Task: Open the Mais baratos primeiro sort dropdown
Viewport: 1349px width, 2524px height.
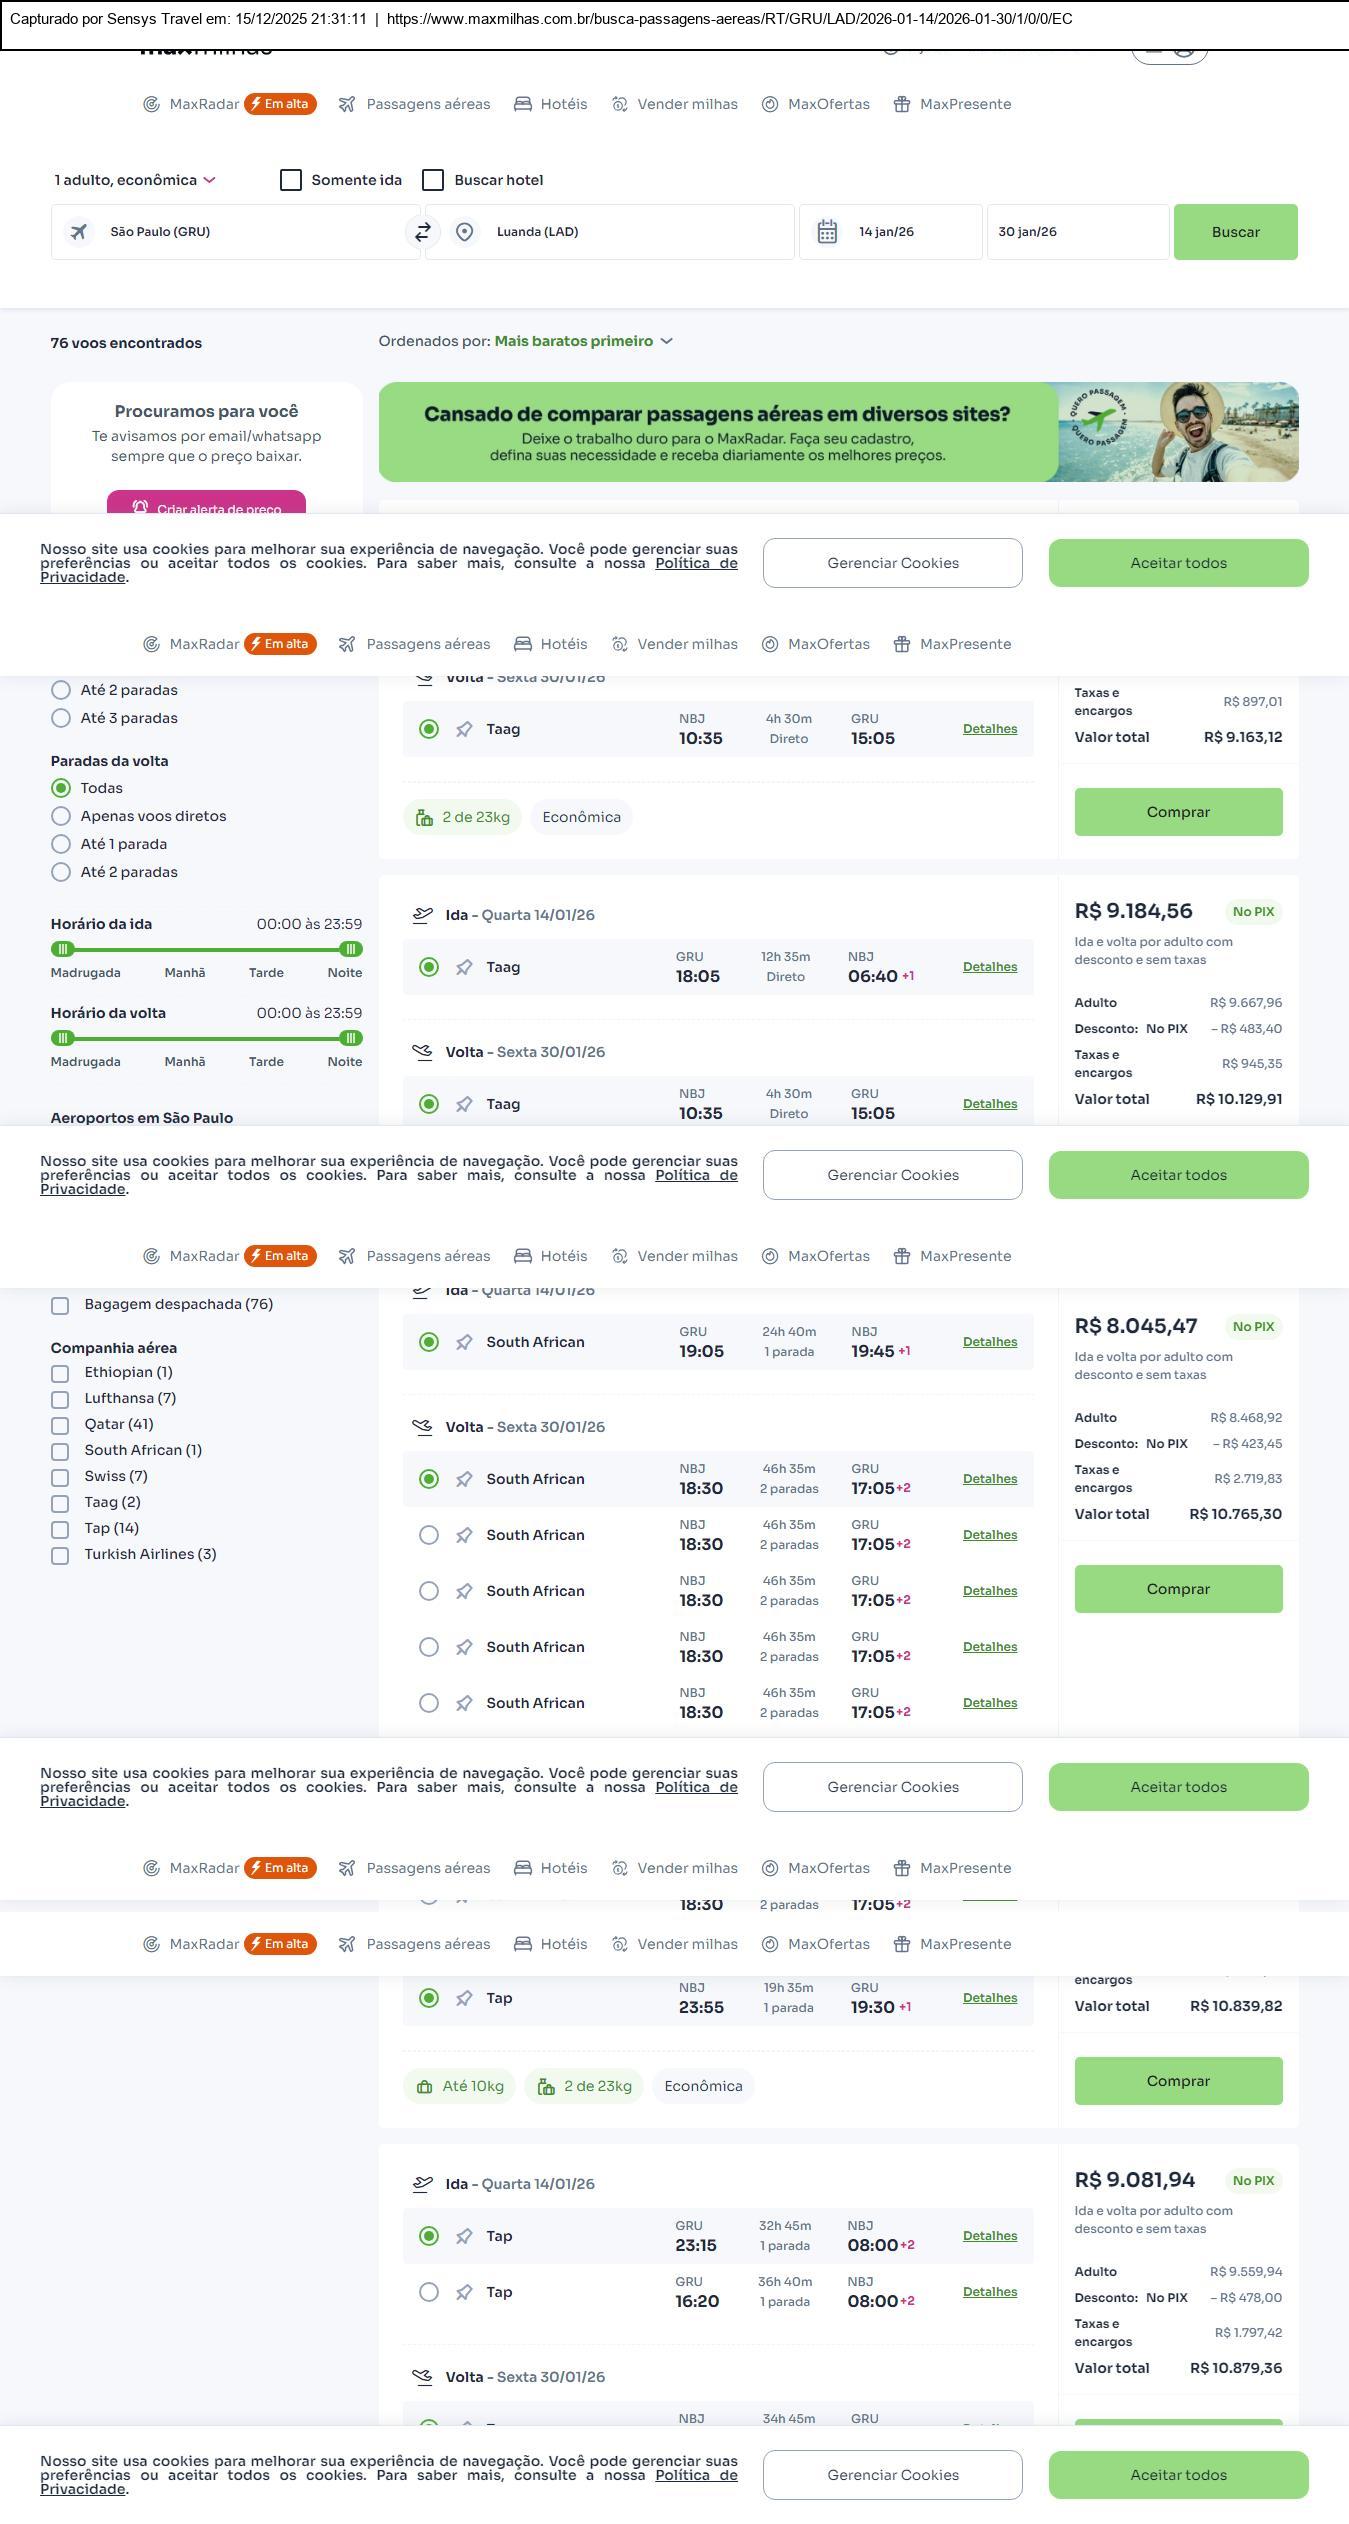Action: click(583, 341)
